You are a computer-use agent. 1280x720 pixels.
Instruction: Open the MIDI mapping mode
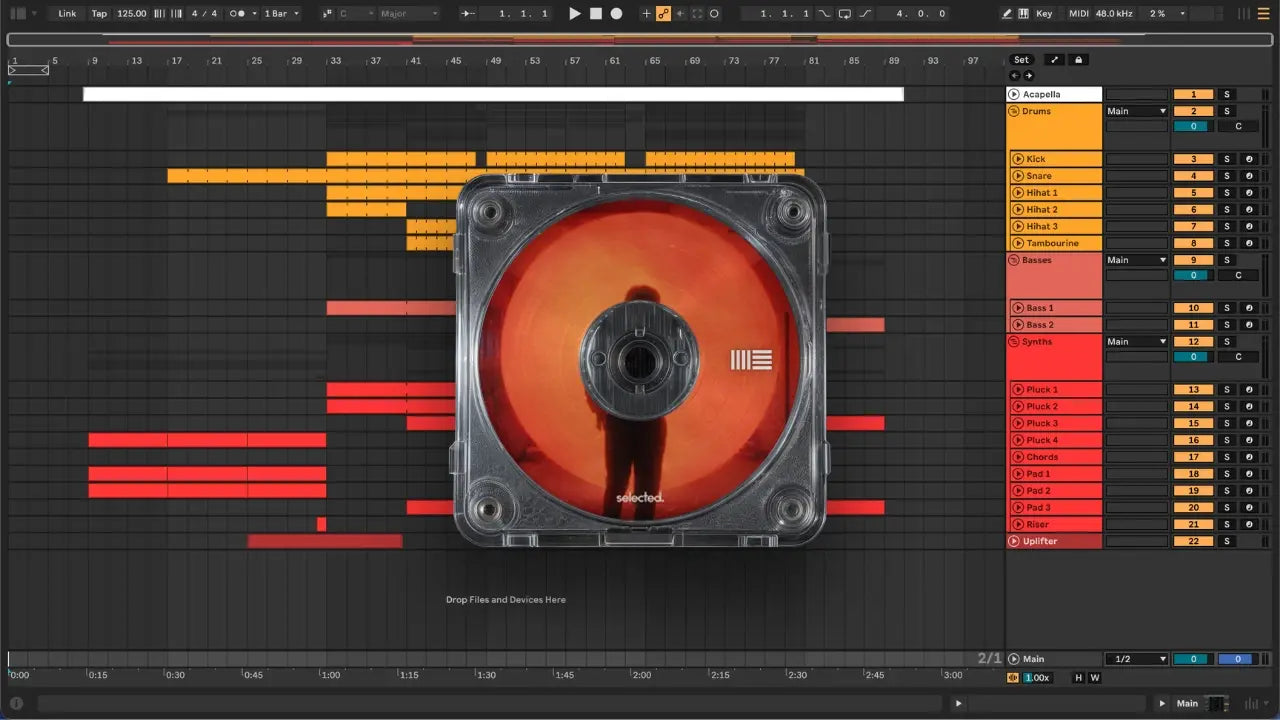[1078, 14]
